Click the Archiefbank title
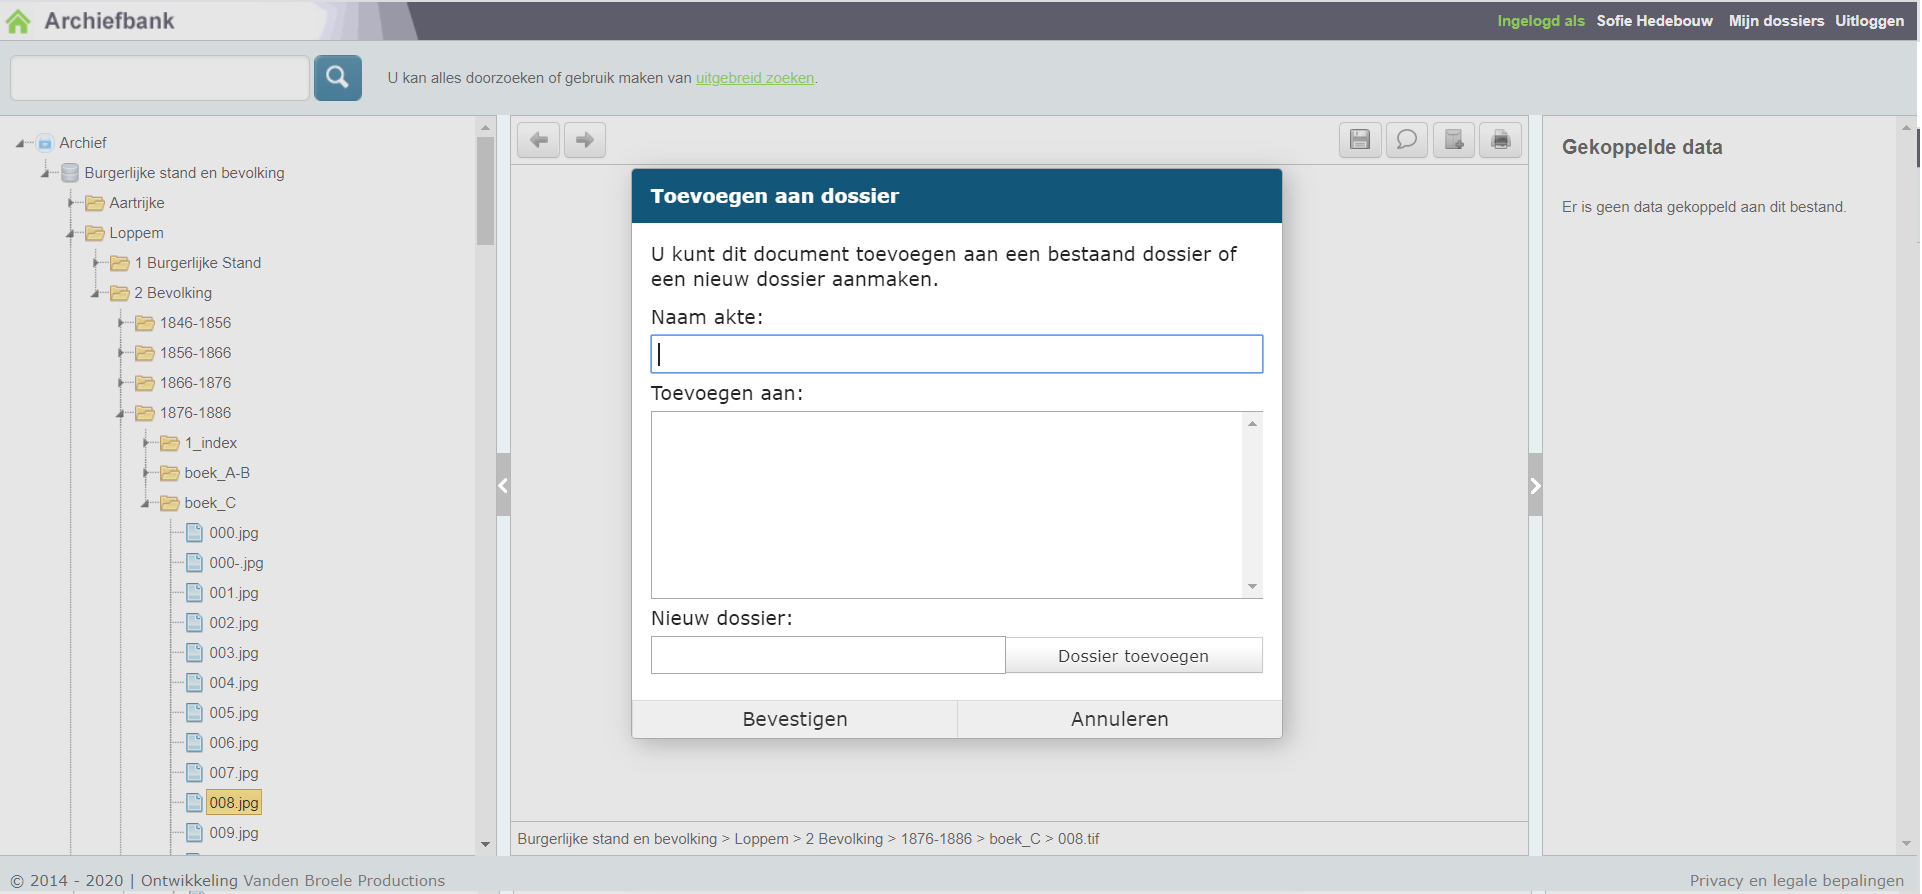This screenshot has height=894, width=1922. pyautogui.click(x=109, y=21)
